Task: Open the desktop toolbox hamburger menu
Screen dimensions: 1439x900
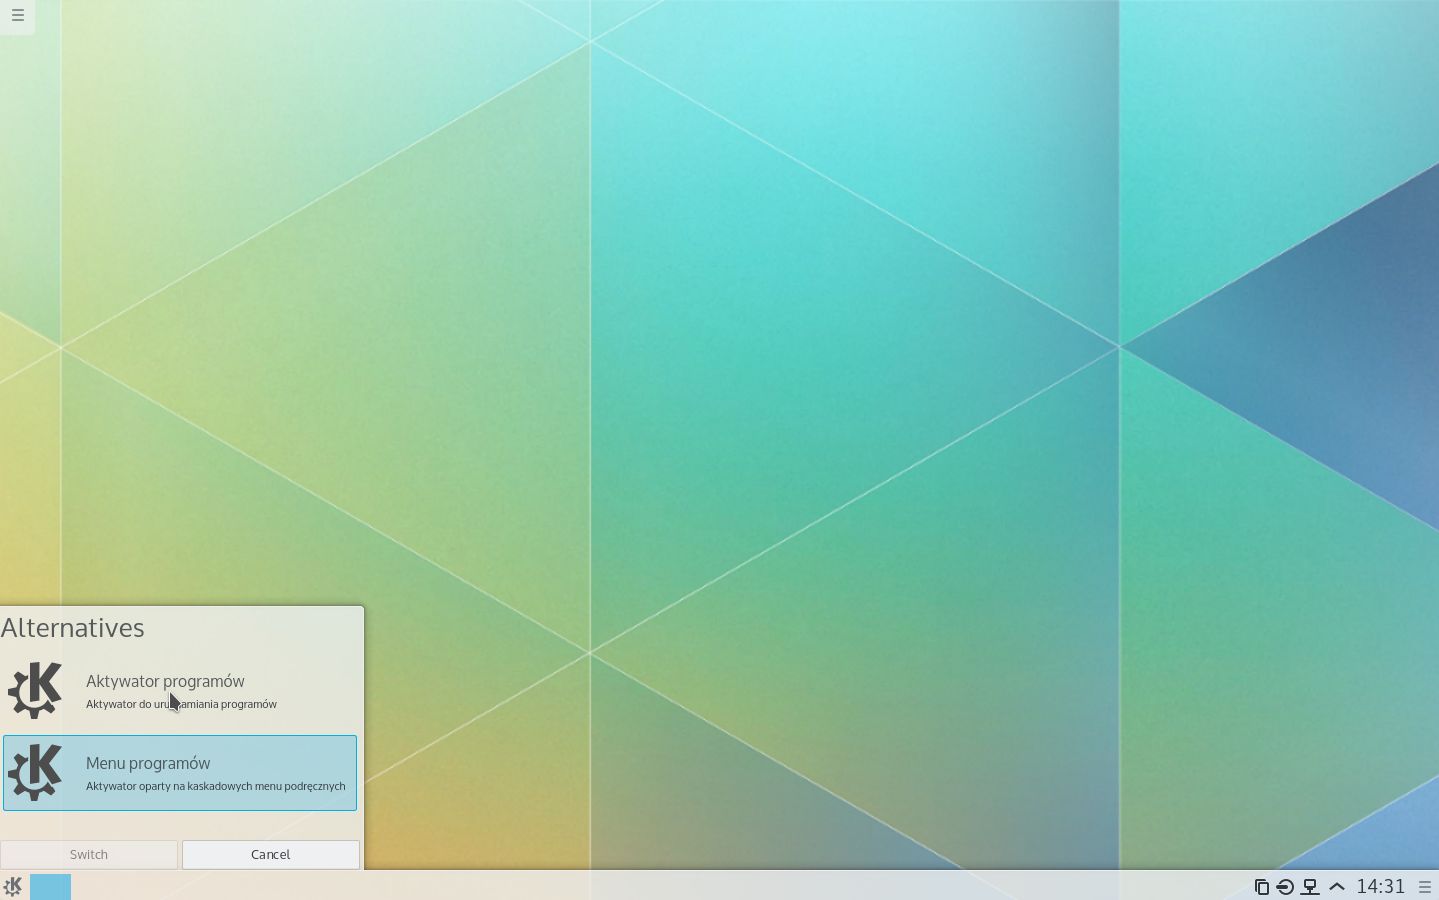Action: [17, 16]
